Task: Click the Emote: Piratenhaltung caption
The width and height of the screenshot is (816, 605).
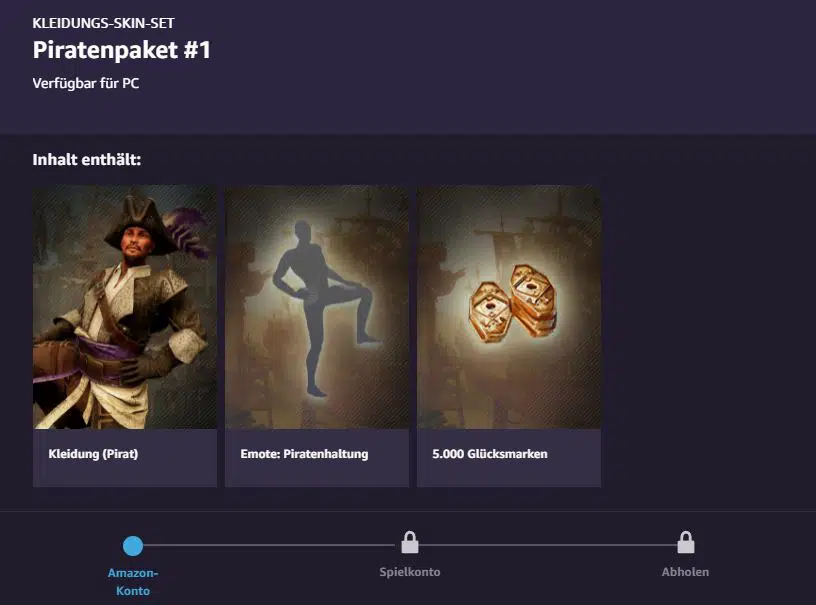Action: (x=304, y=454)
